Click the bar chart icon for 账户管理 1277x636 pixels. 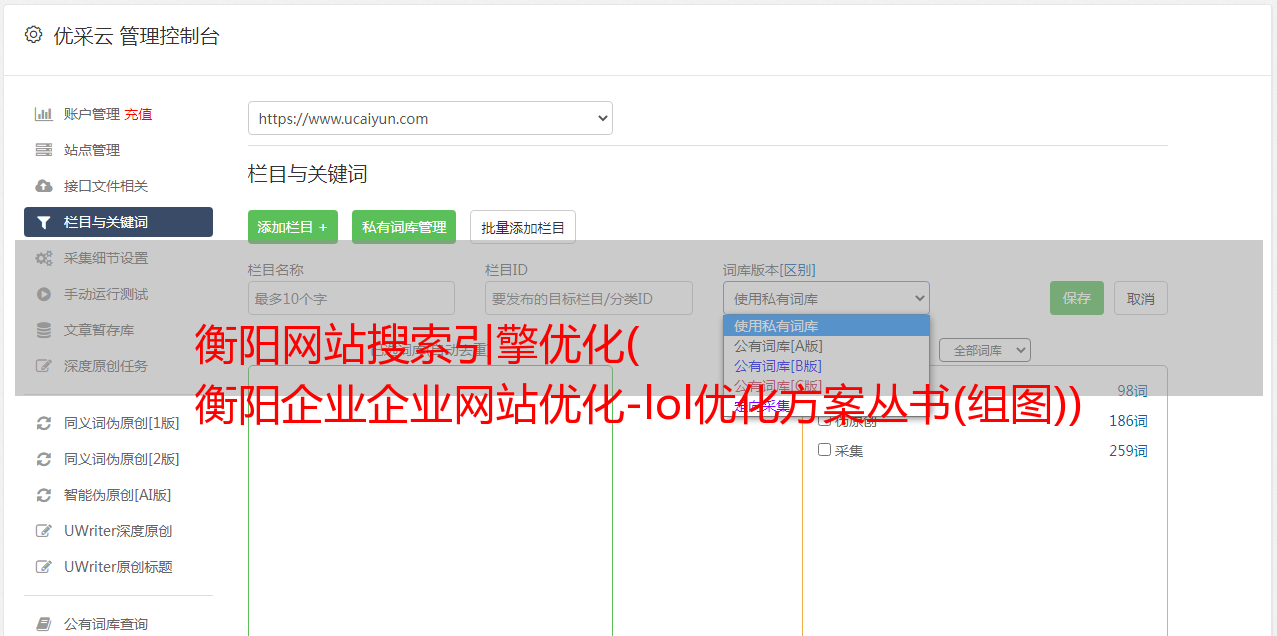(x=44, y=114)
